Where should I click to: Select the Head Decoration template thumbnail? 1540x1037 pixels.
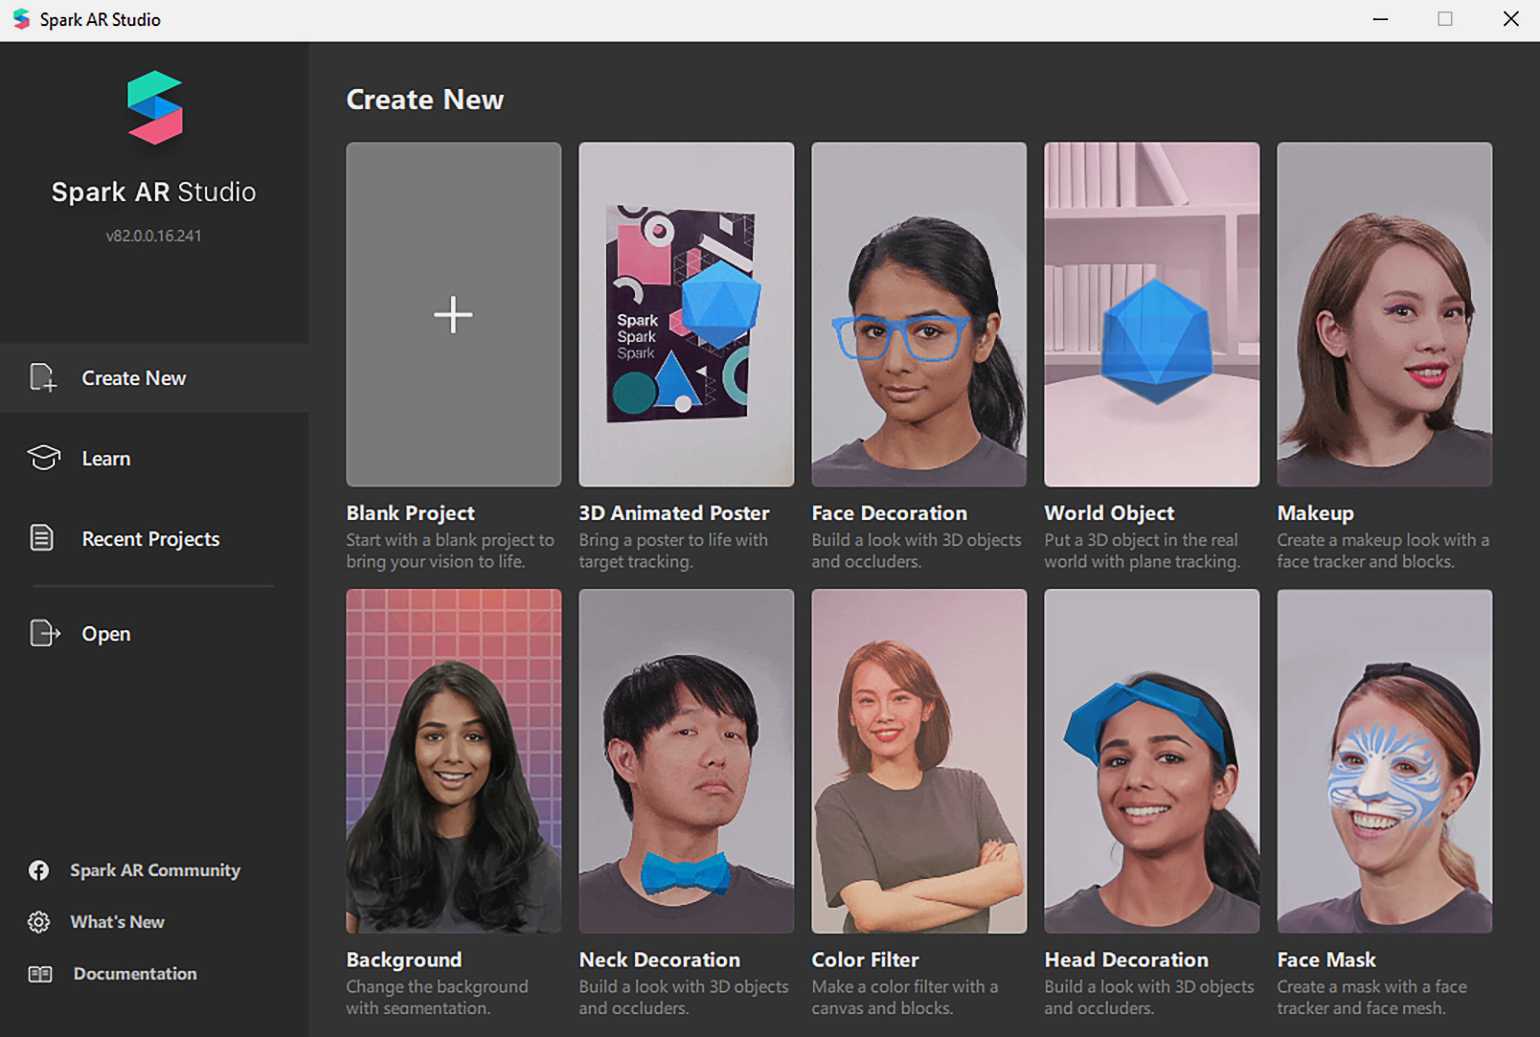click(1152, 761)
